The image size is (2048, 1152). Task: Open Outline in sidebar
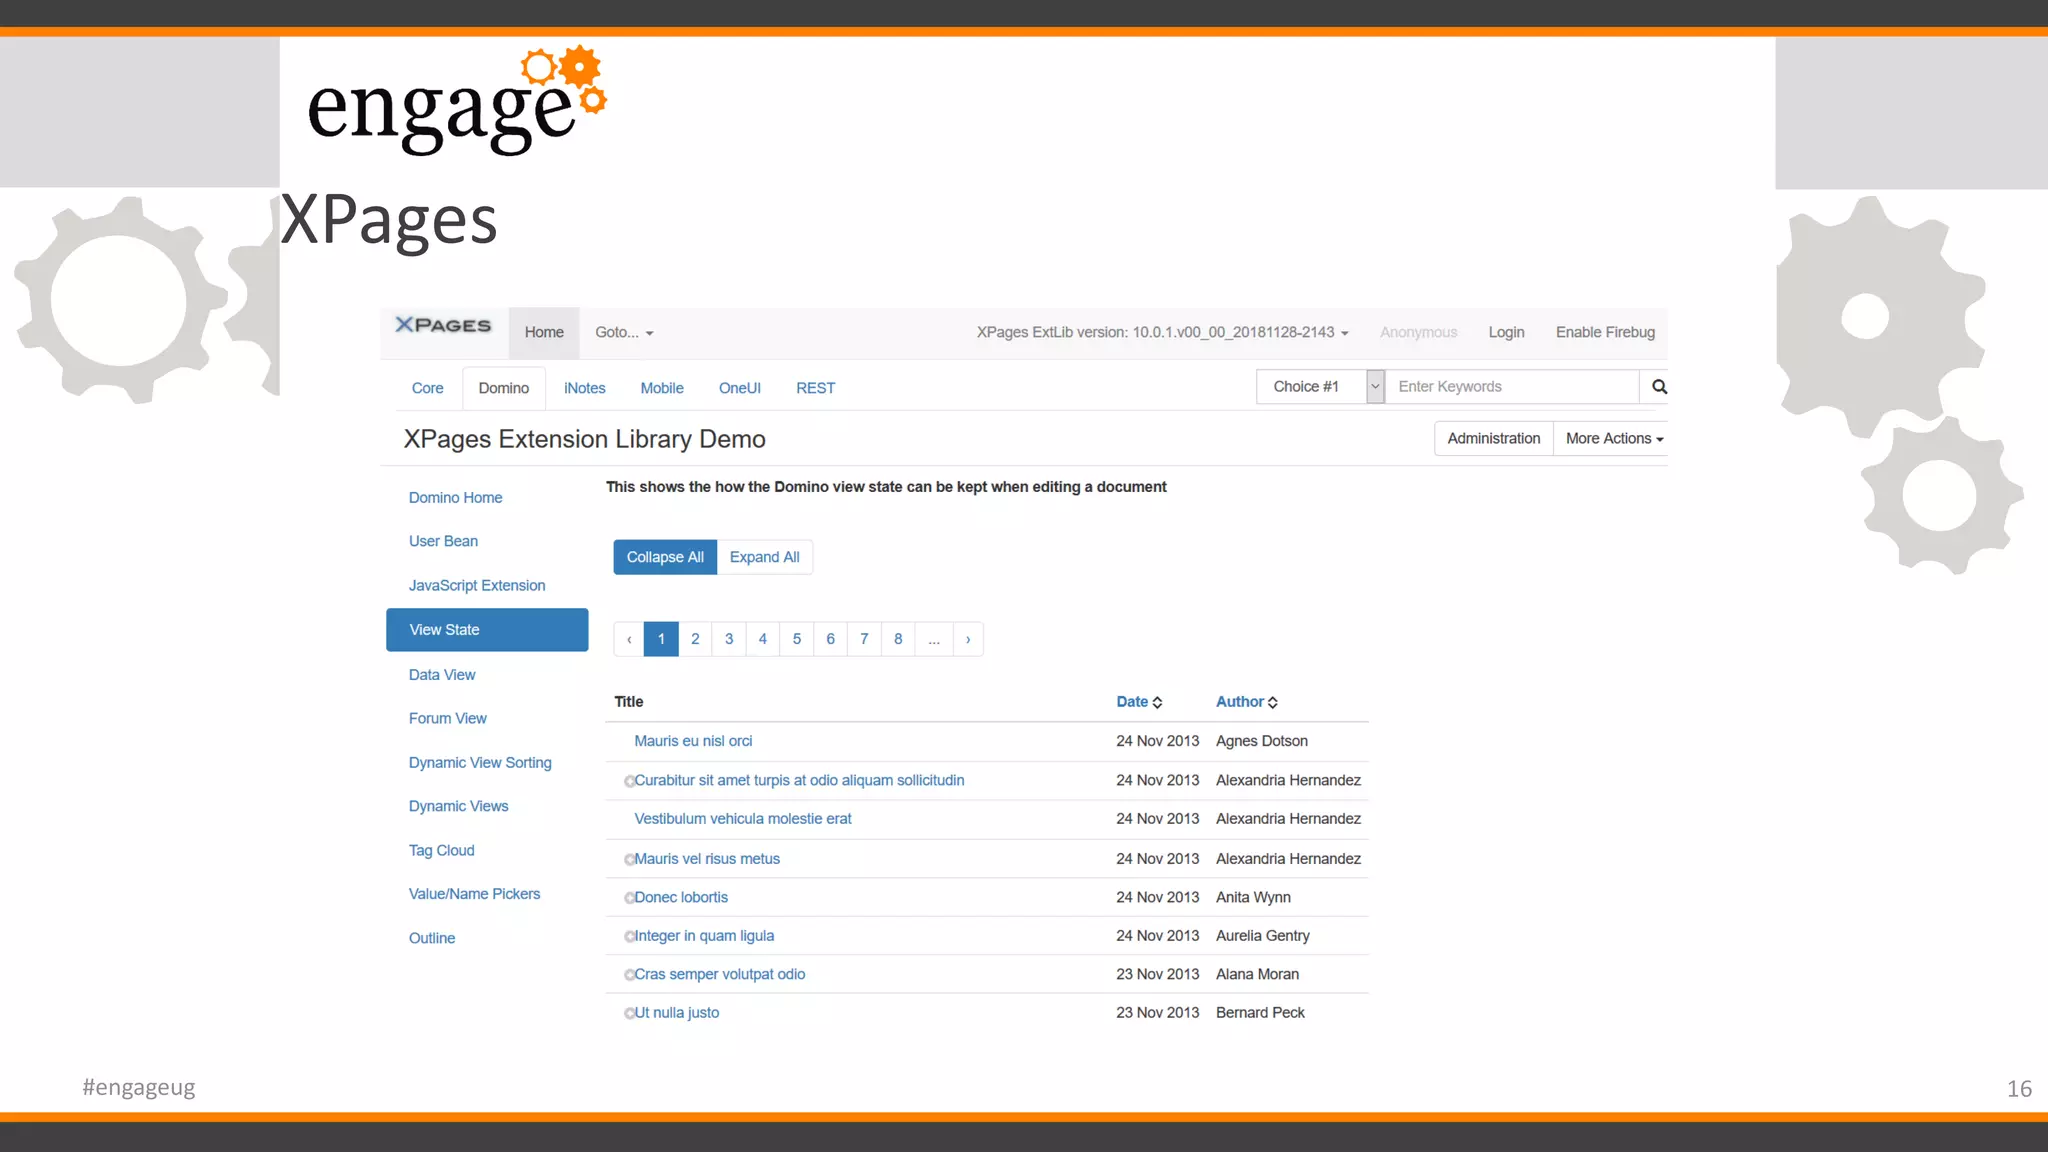(432, 938)
